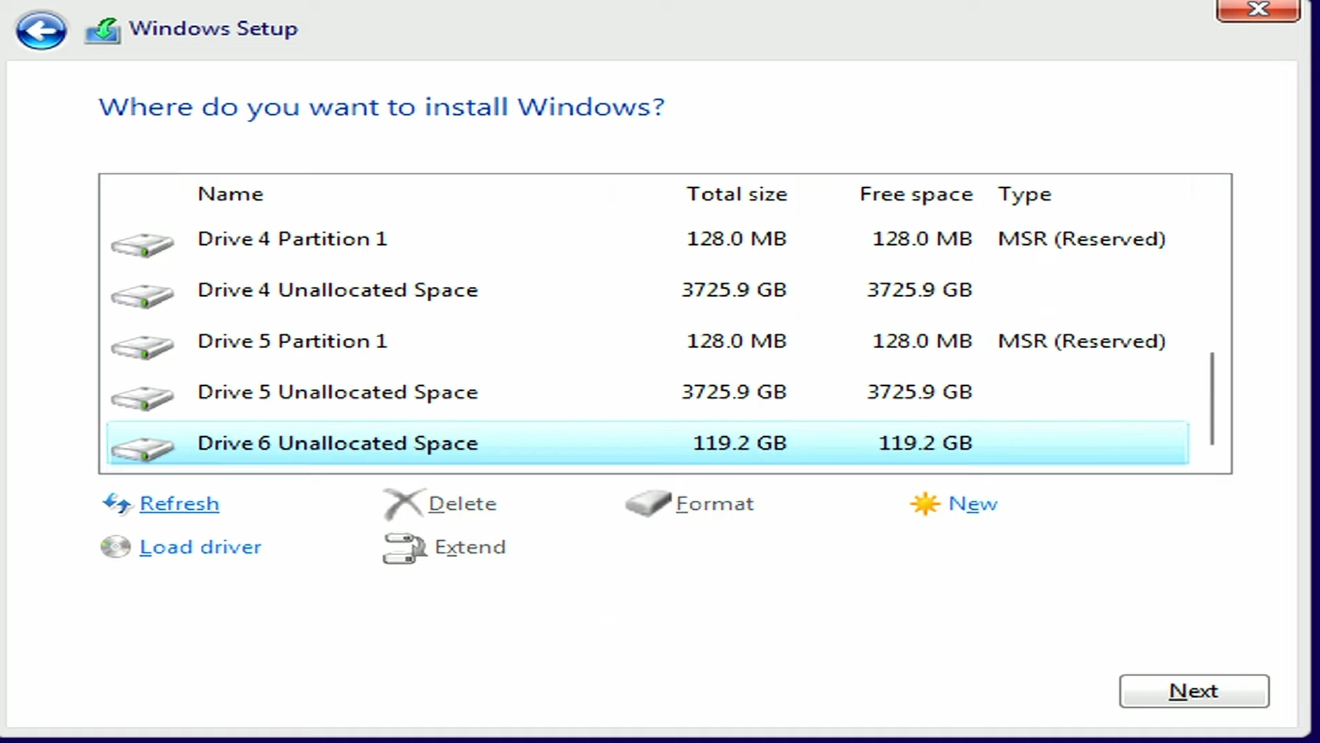Click the Name column header
This screenshot has height=743, width=1320.
point(230,193)
